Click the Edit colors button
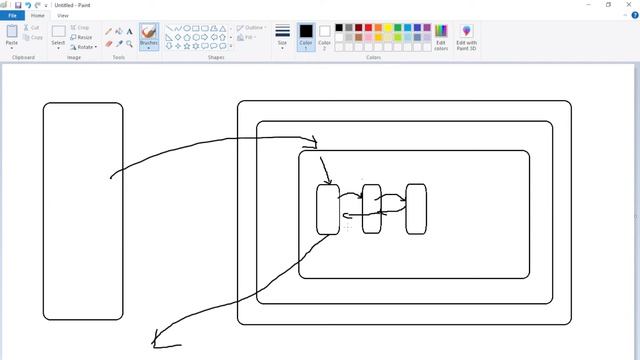Screen dimensions: 640x360 (x=441, y=37)
